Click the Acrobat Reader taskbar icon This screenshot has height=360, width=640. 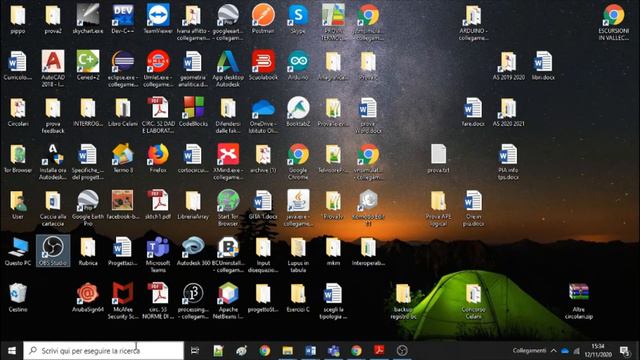tap(379, 351)
